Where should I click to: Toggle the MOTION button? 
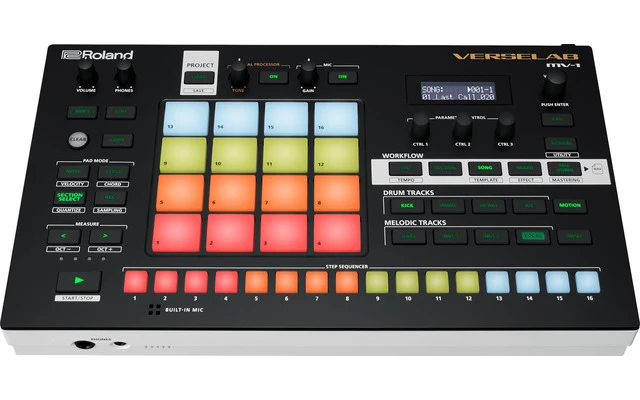[x=570, y=205]
